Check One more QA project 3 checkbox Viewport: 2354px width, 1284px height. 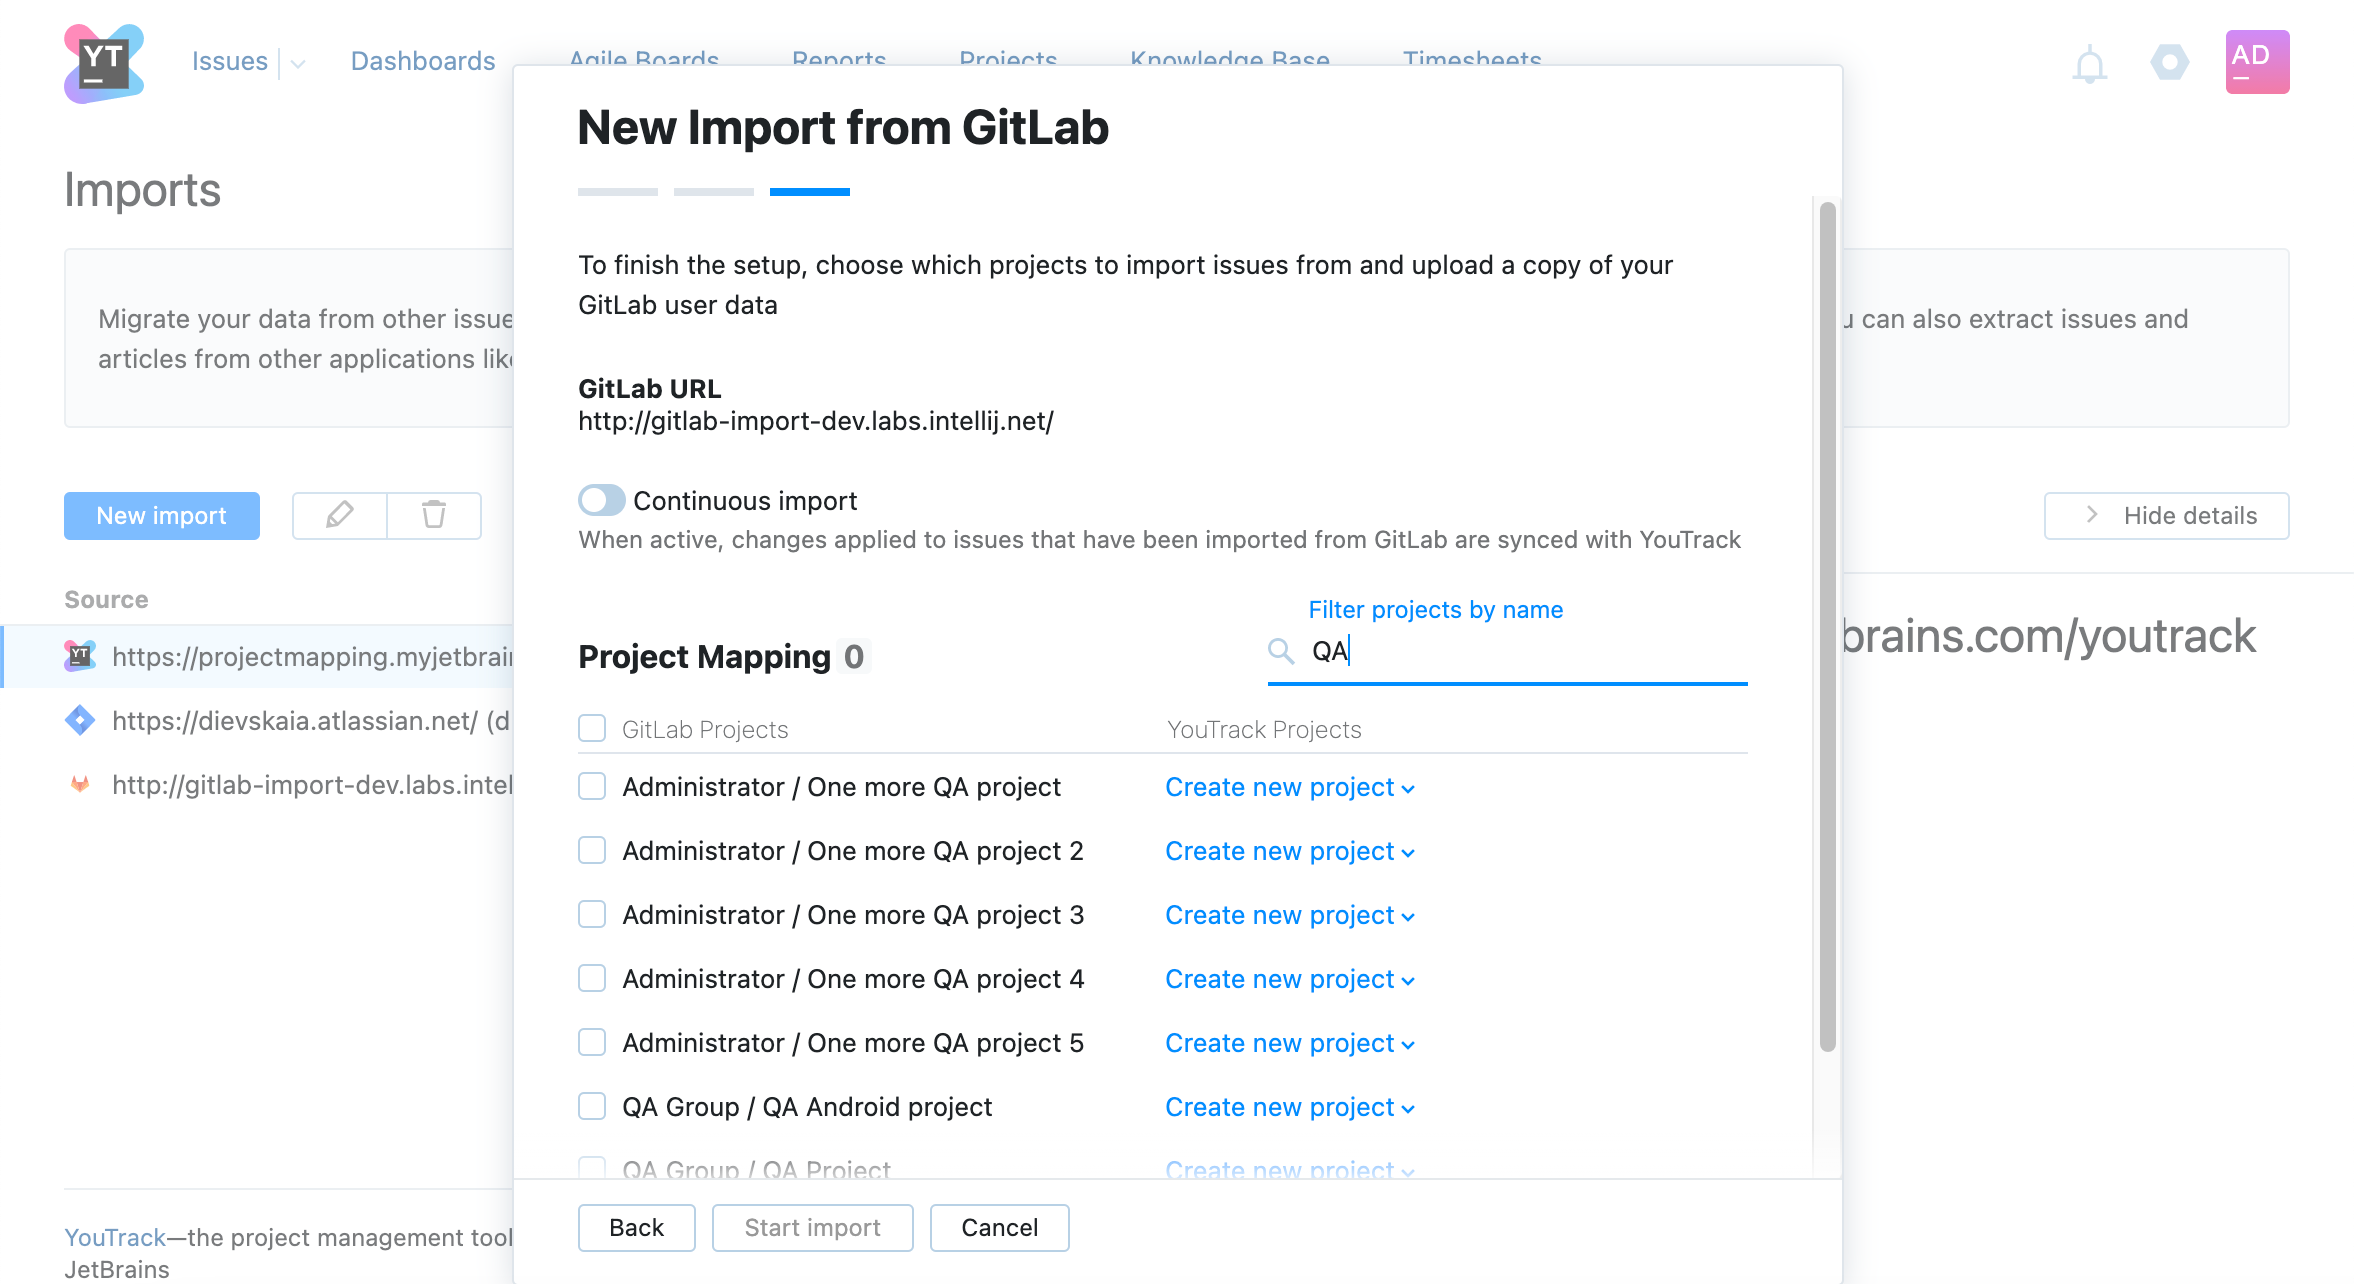(592, 914)
